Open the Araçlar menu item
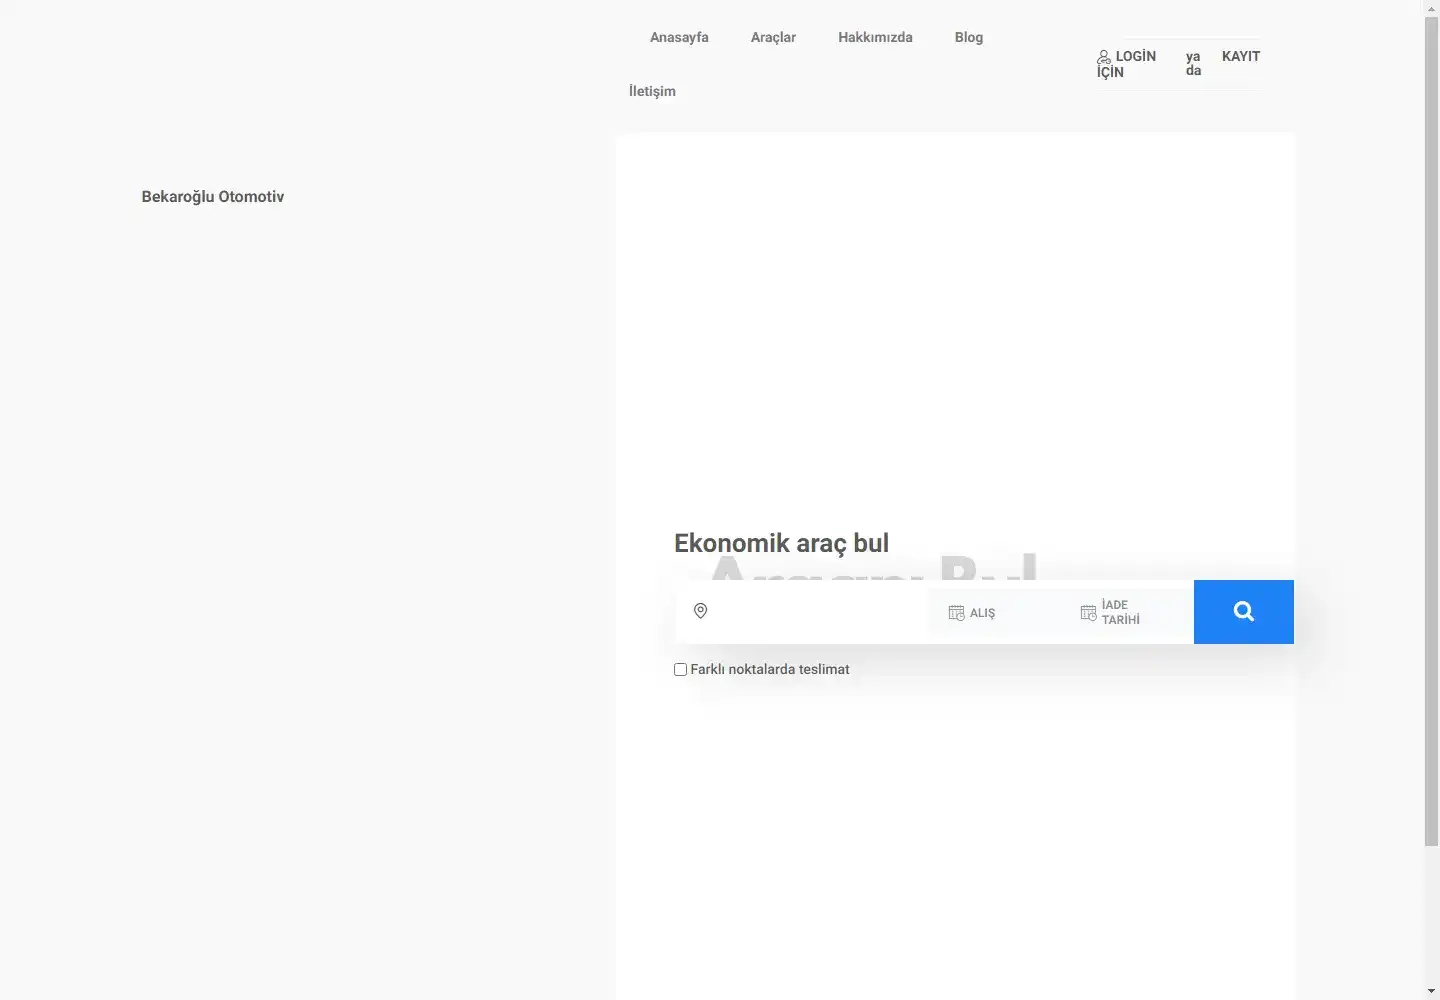The height and width of the screenshot is (1000, 1440). 773,37
